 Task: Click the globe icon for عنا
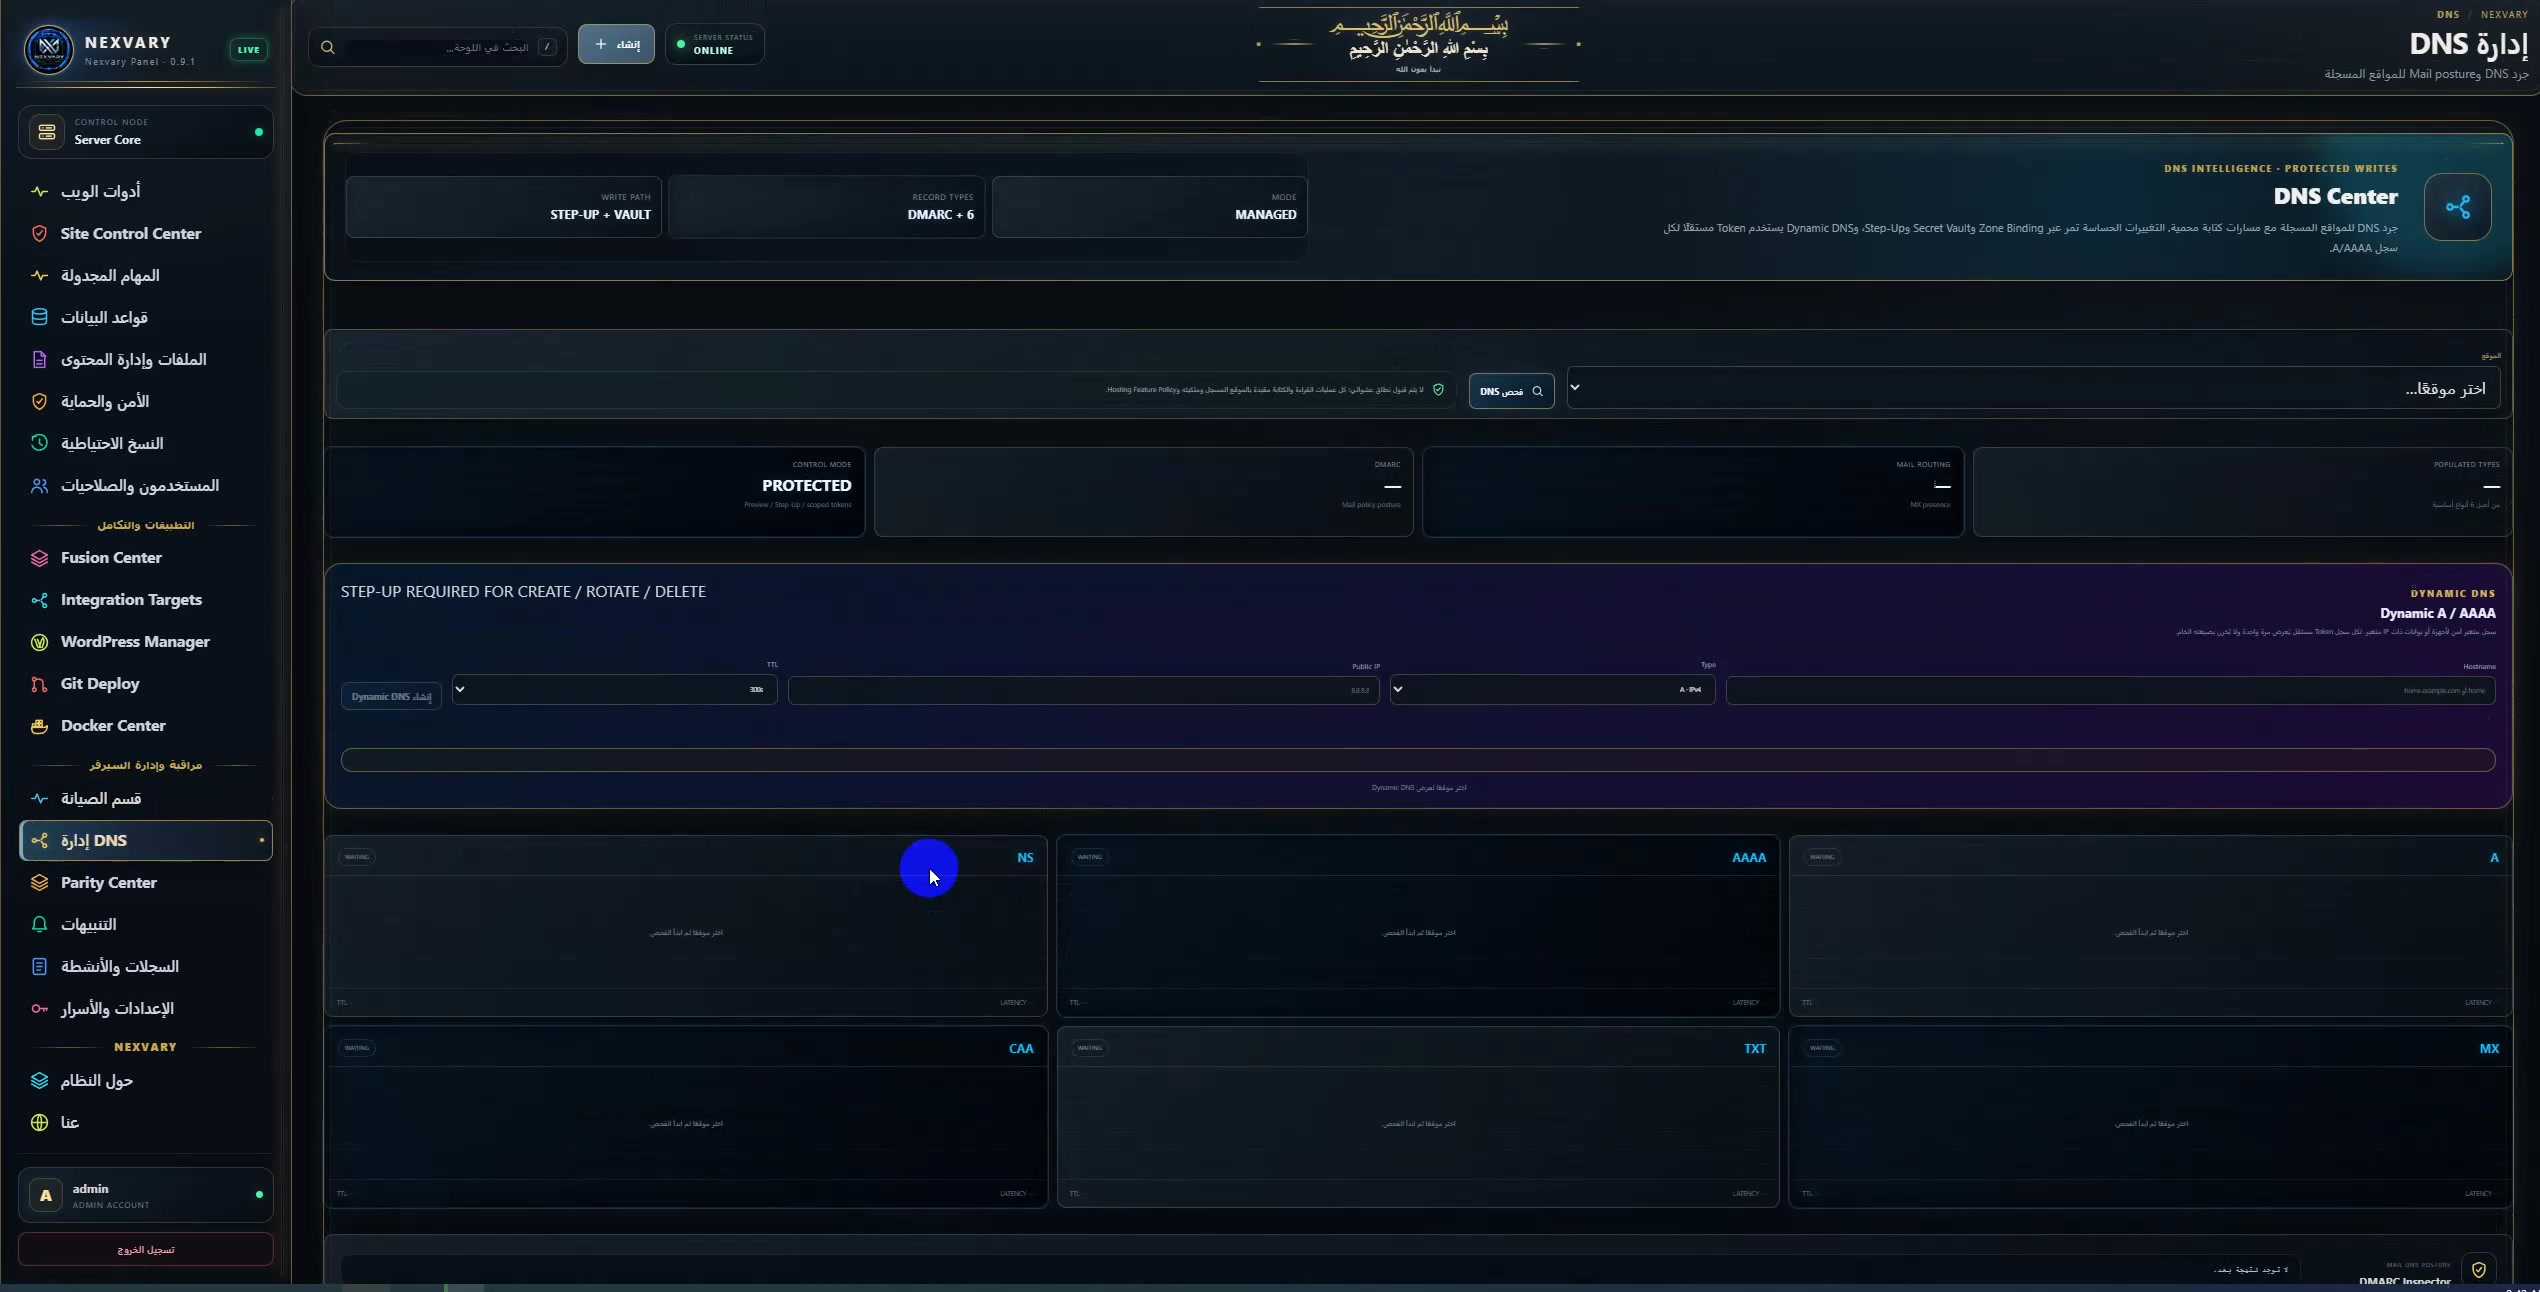point(40,1122)
